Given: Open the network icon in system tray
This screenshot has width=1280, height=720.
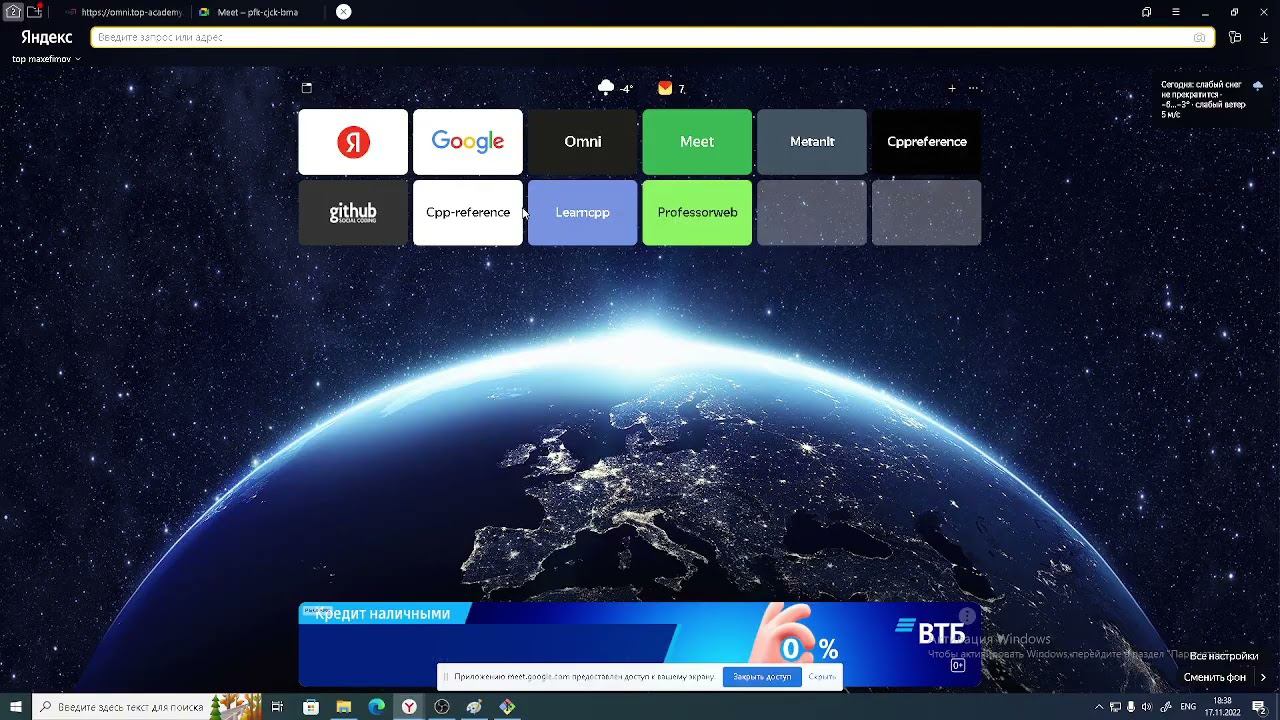Looking at the screenshot, I should click(x=1115, y=707).
